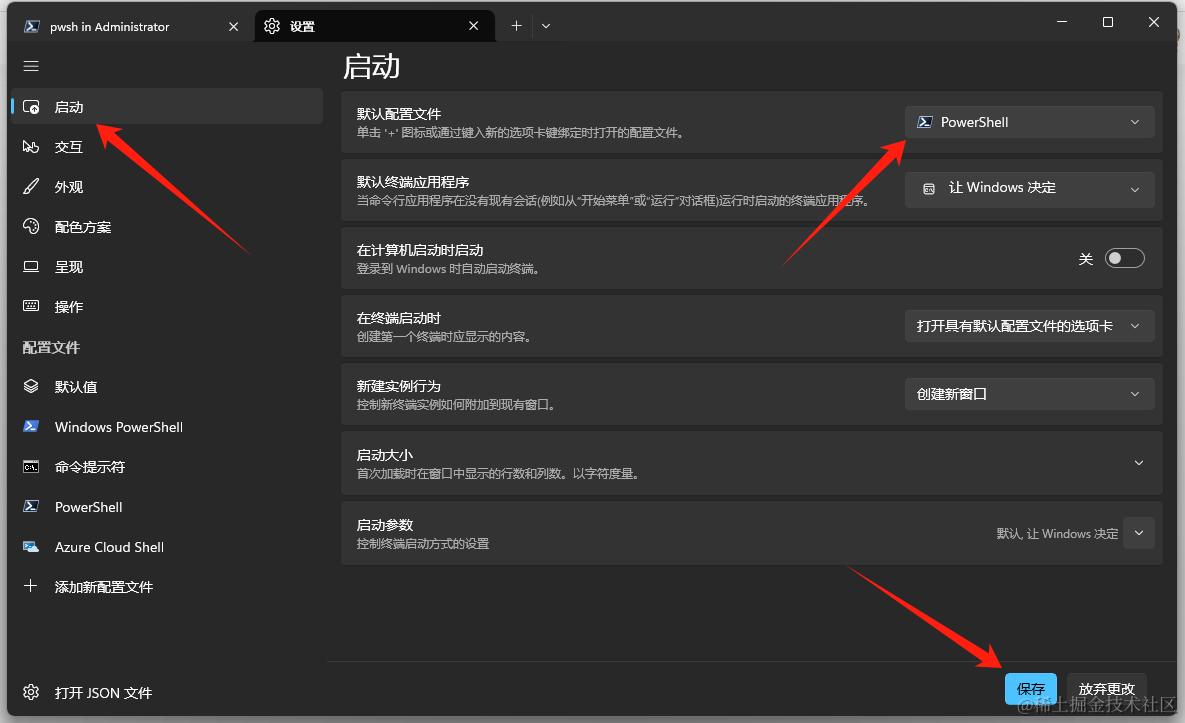Click the 放弃更改 discard button

(1106, 689)
